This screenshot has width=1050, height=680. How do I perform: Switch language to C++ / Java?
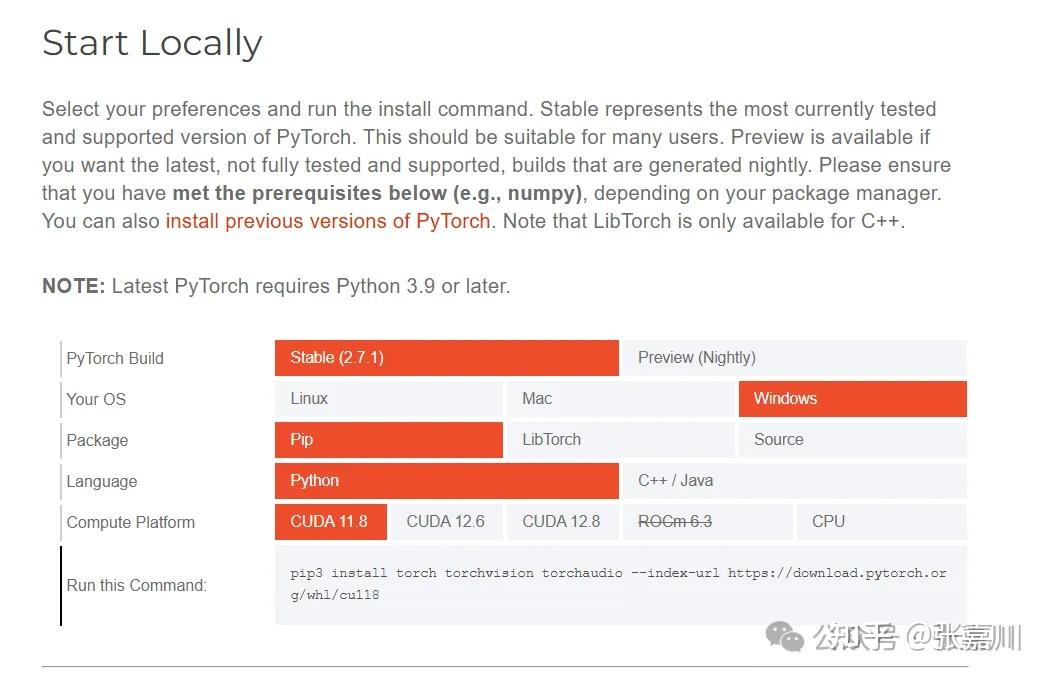(793, 480)
